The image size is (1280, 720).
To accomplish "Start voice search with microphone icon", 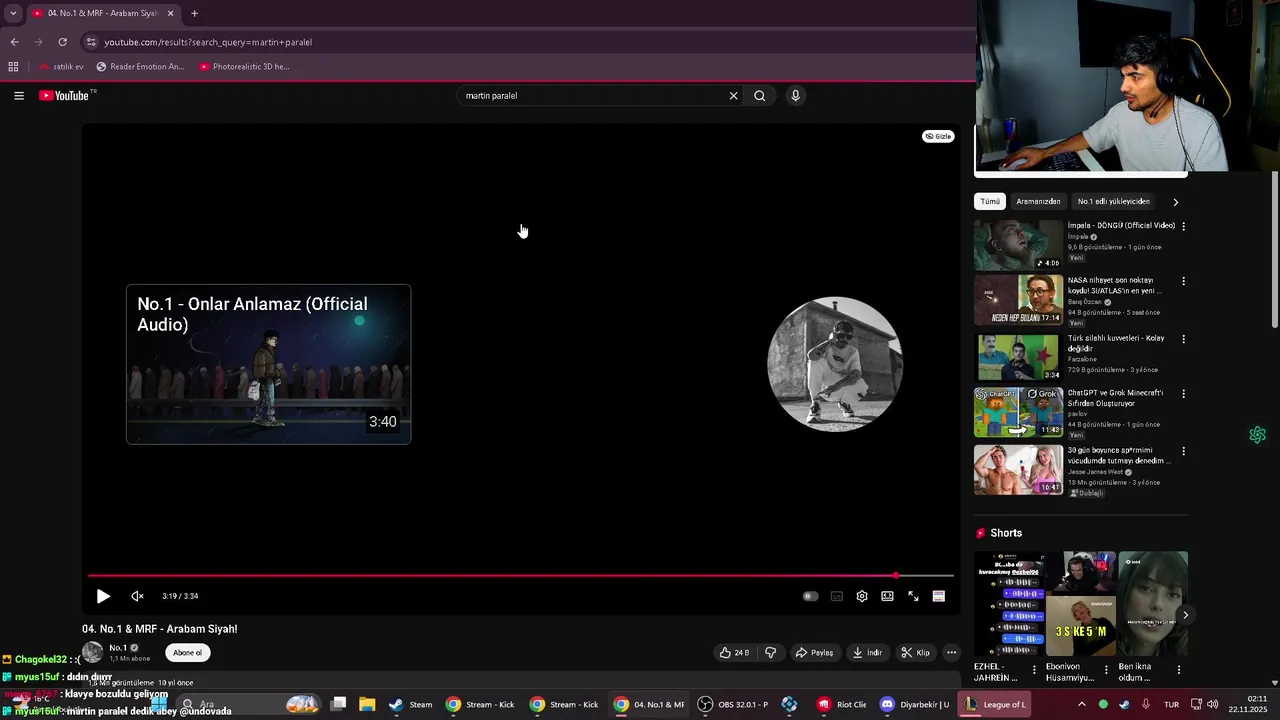I will point(796,96).
